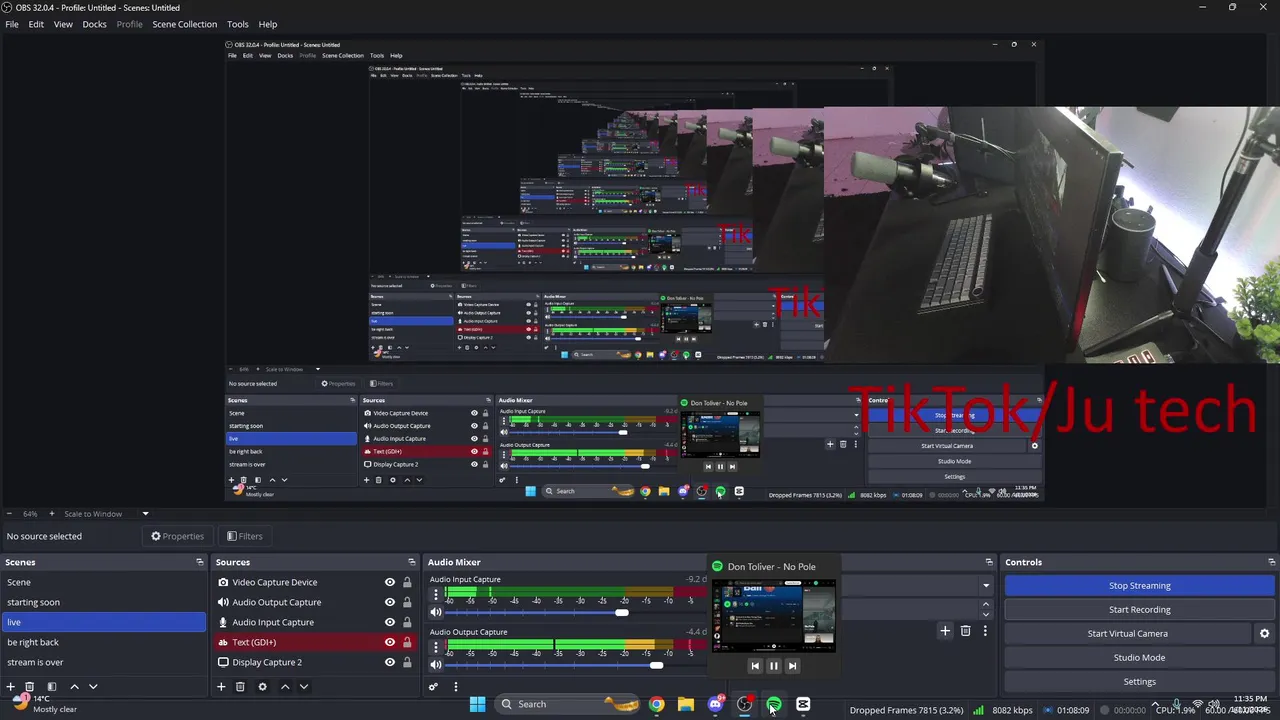Float the Scenes dock using its header icon
This screenshot has height=720, width=1280.
[x=200, y=562]
